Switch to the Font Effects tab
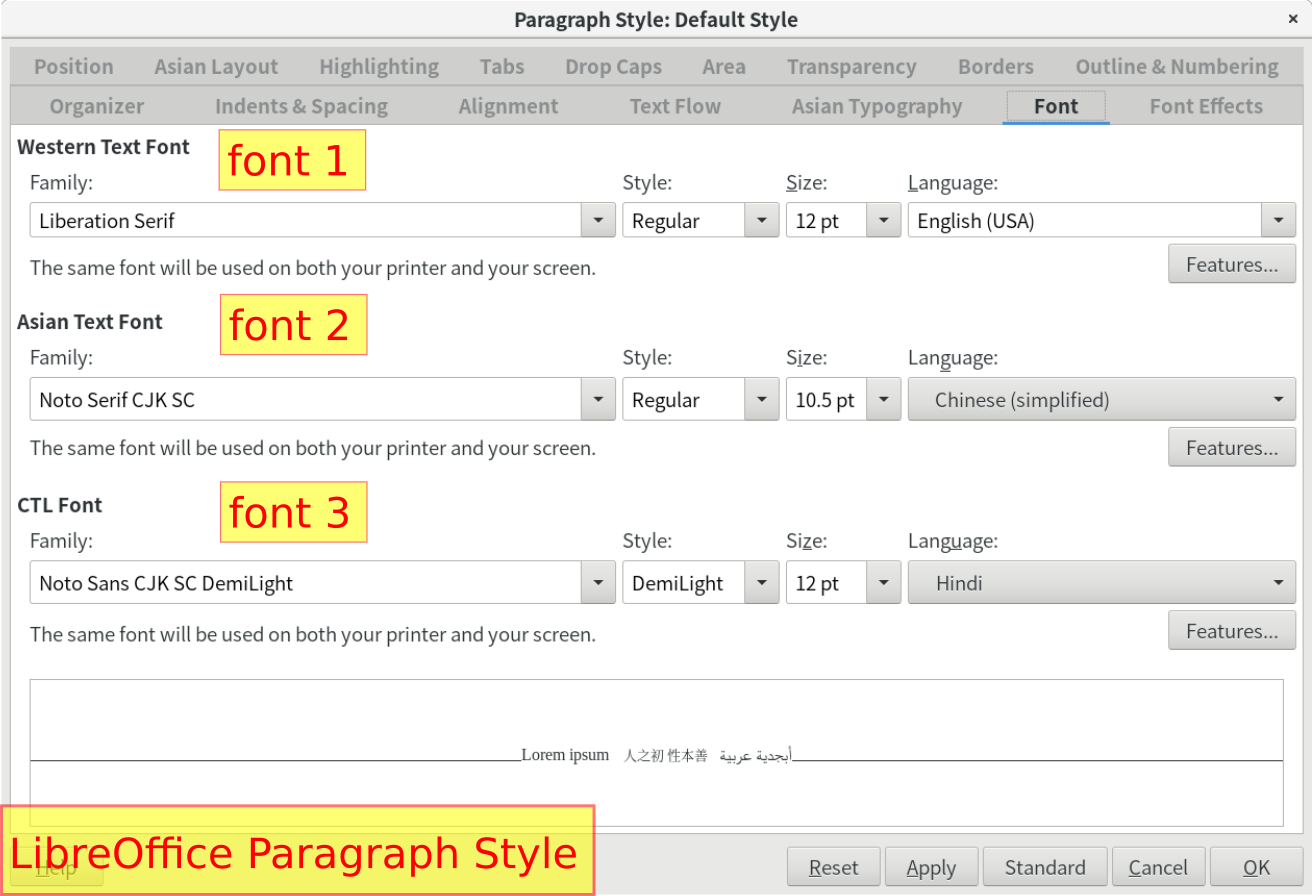This screenshot has width=1312, height=896. 1205,106
